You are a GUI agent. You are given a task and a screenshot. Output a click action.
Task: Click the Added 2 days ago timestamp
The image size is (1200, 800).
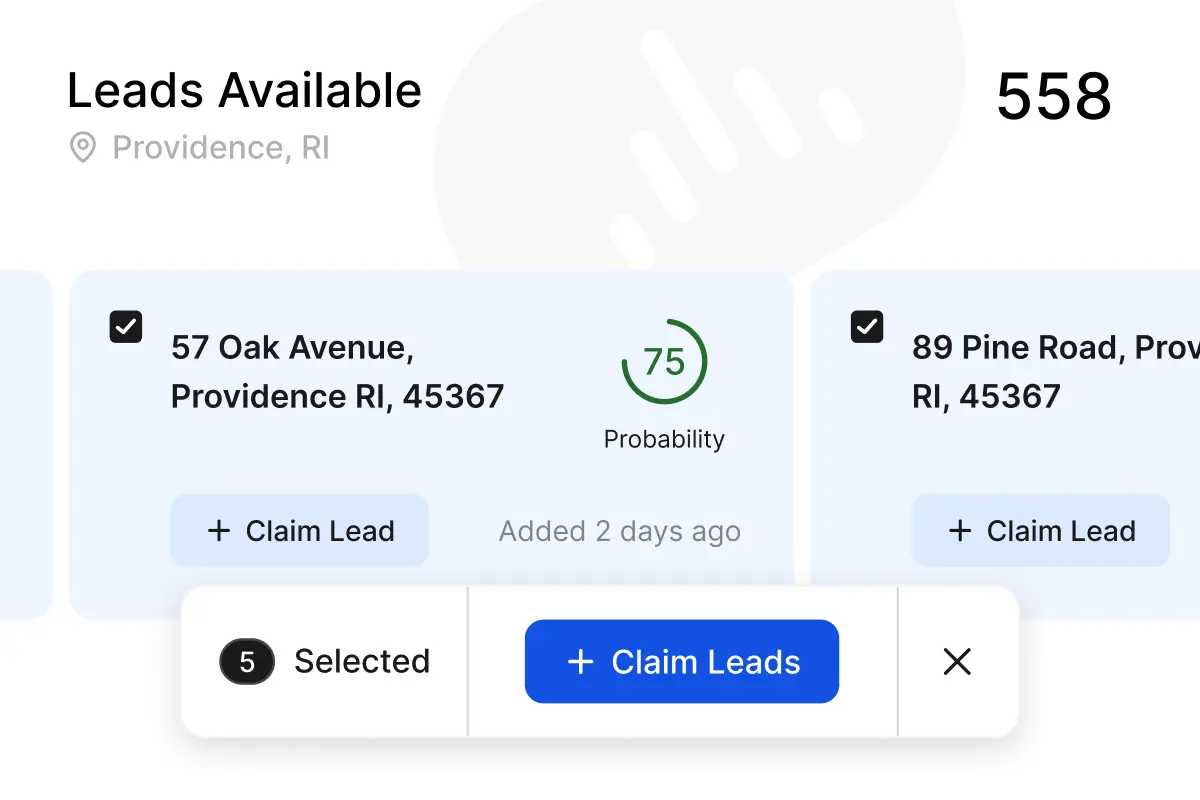619,531
